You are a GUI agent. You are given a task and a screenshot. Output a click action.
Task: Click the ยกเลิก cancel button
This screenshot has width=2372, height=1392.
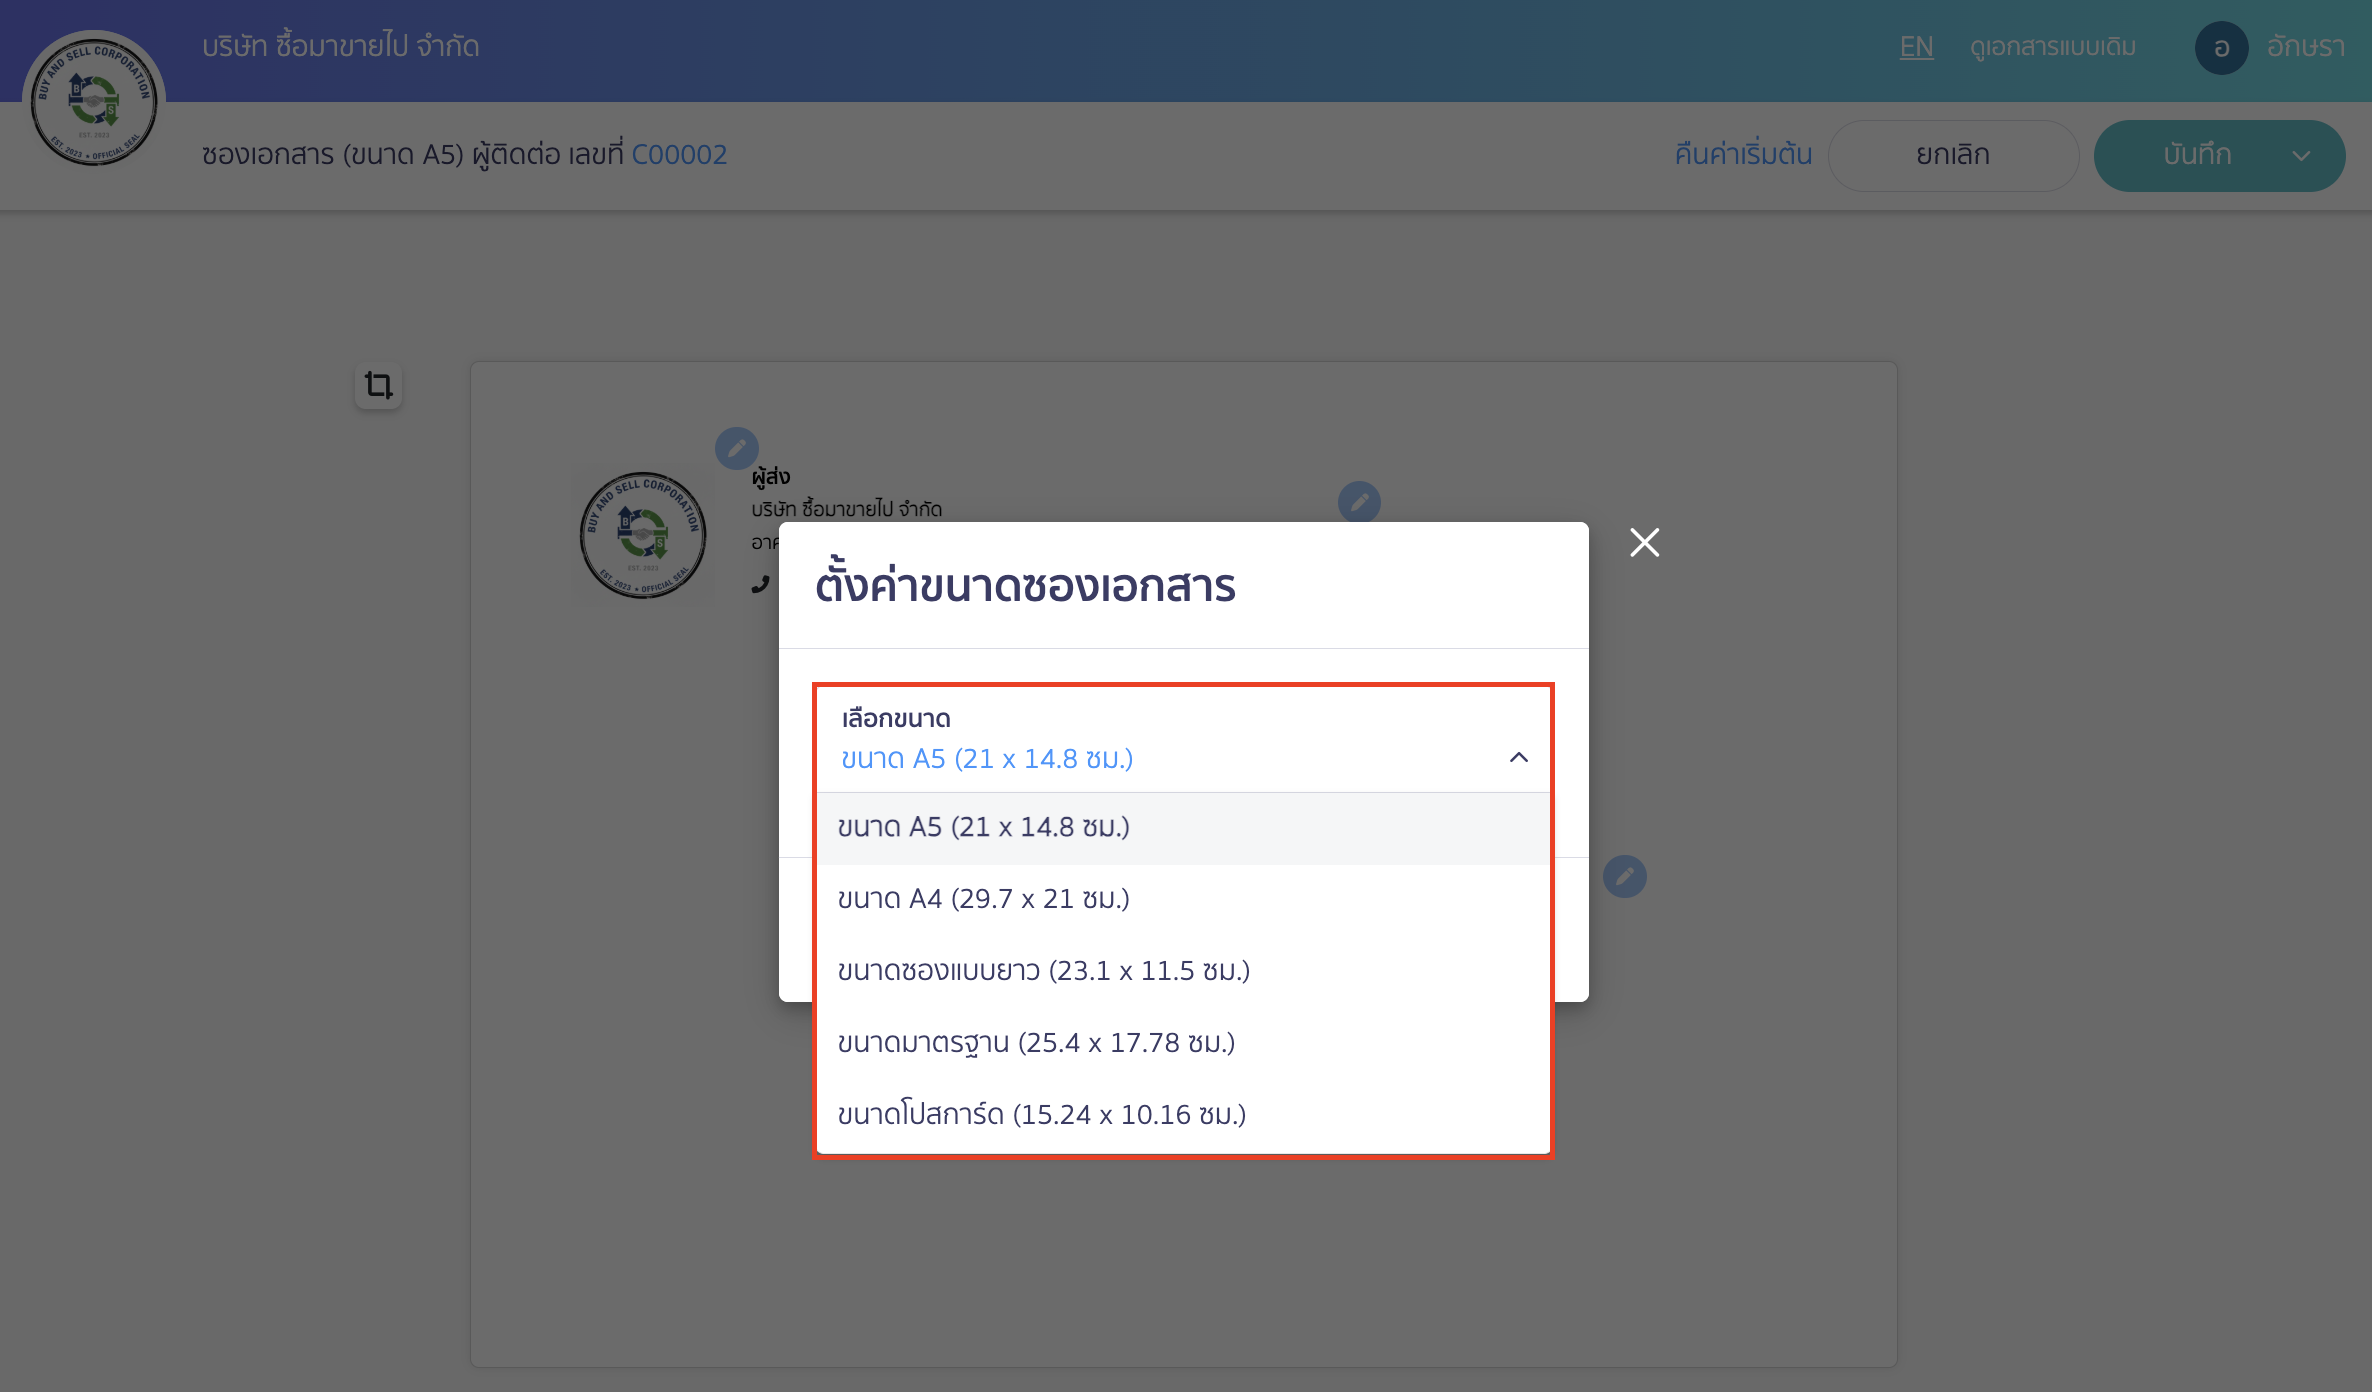pyautogui.click(x=1952, y=156)
